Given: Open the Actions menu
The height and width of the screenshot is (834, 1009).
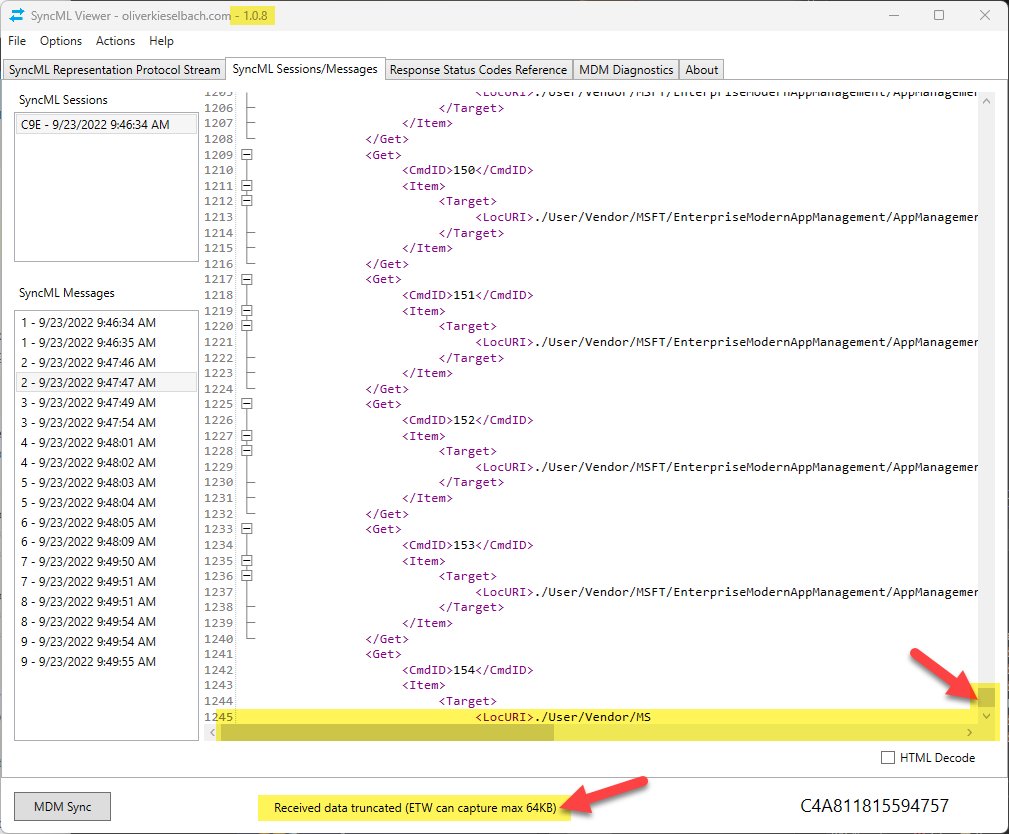Looking at the screenshot, I should [x=115, y=41].
